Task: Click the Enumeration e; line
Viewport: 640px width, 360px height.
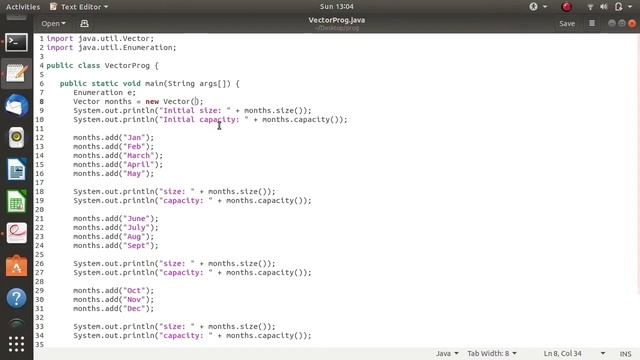Action: pyautogui.click(x=104, y=92)
